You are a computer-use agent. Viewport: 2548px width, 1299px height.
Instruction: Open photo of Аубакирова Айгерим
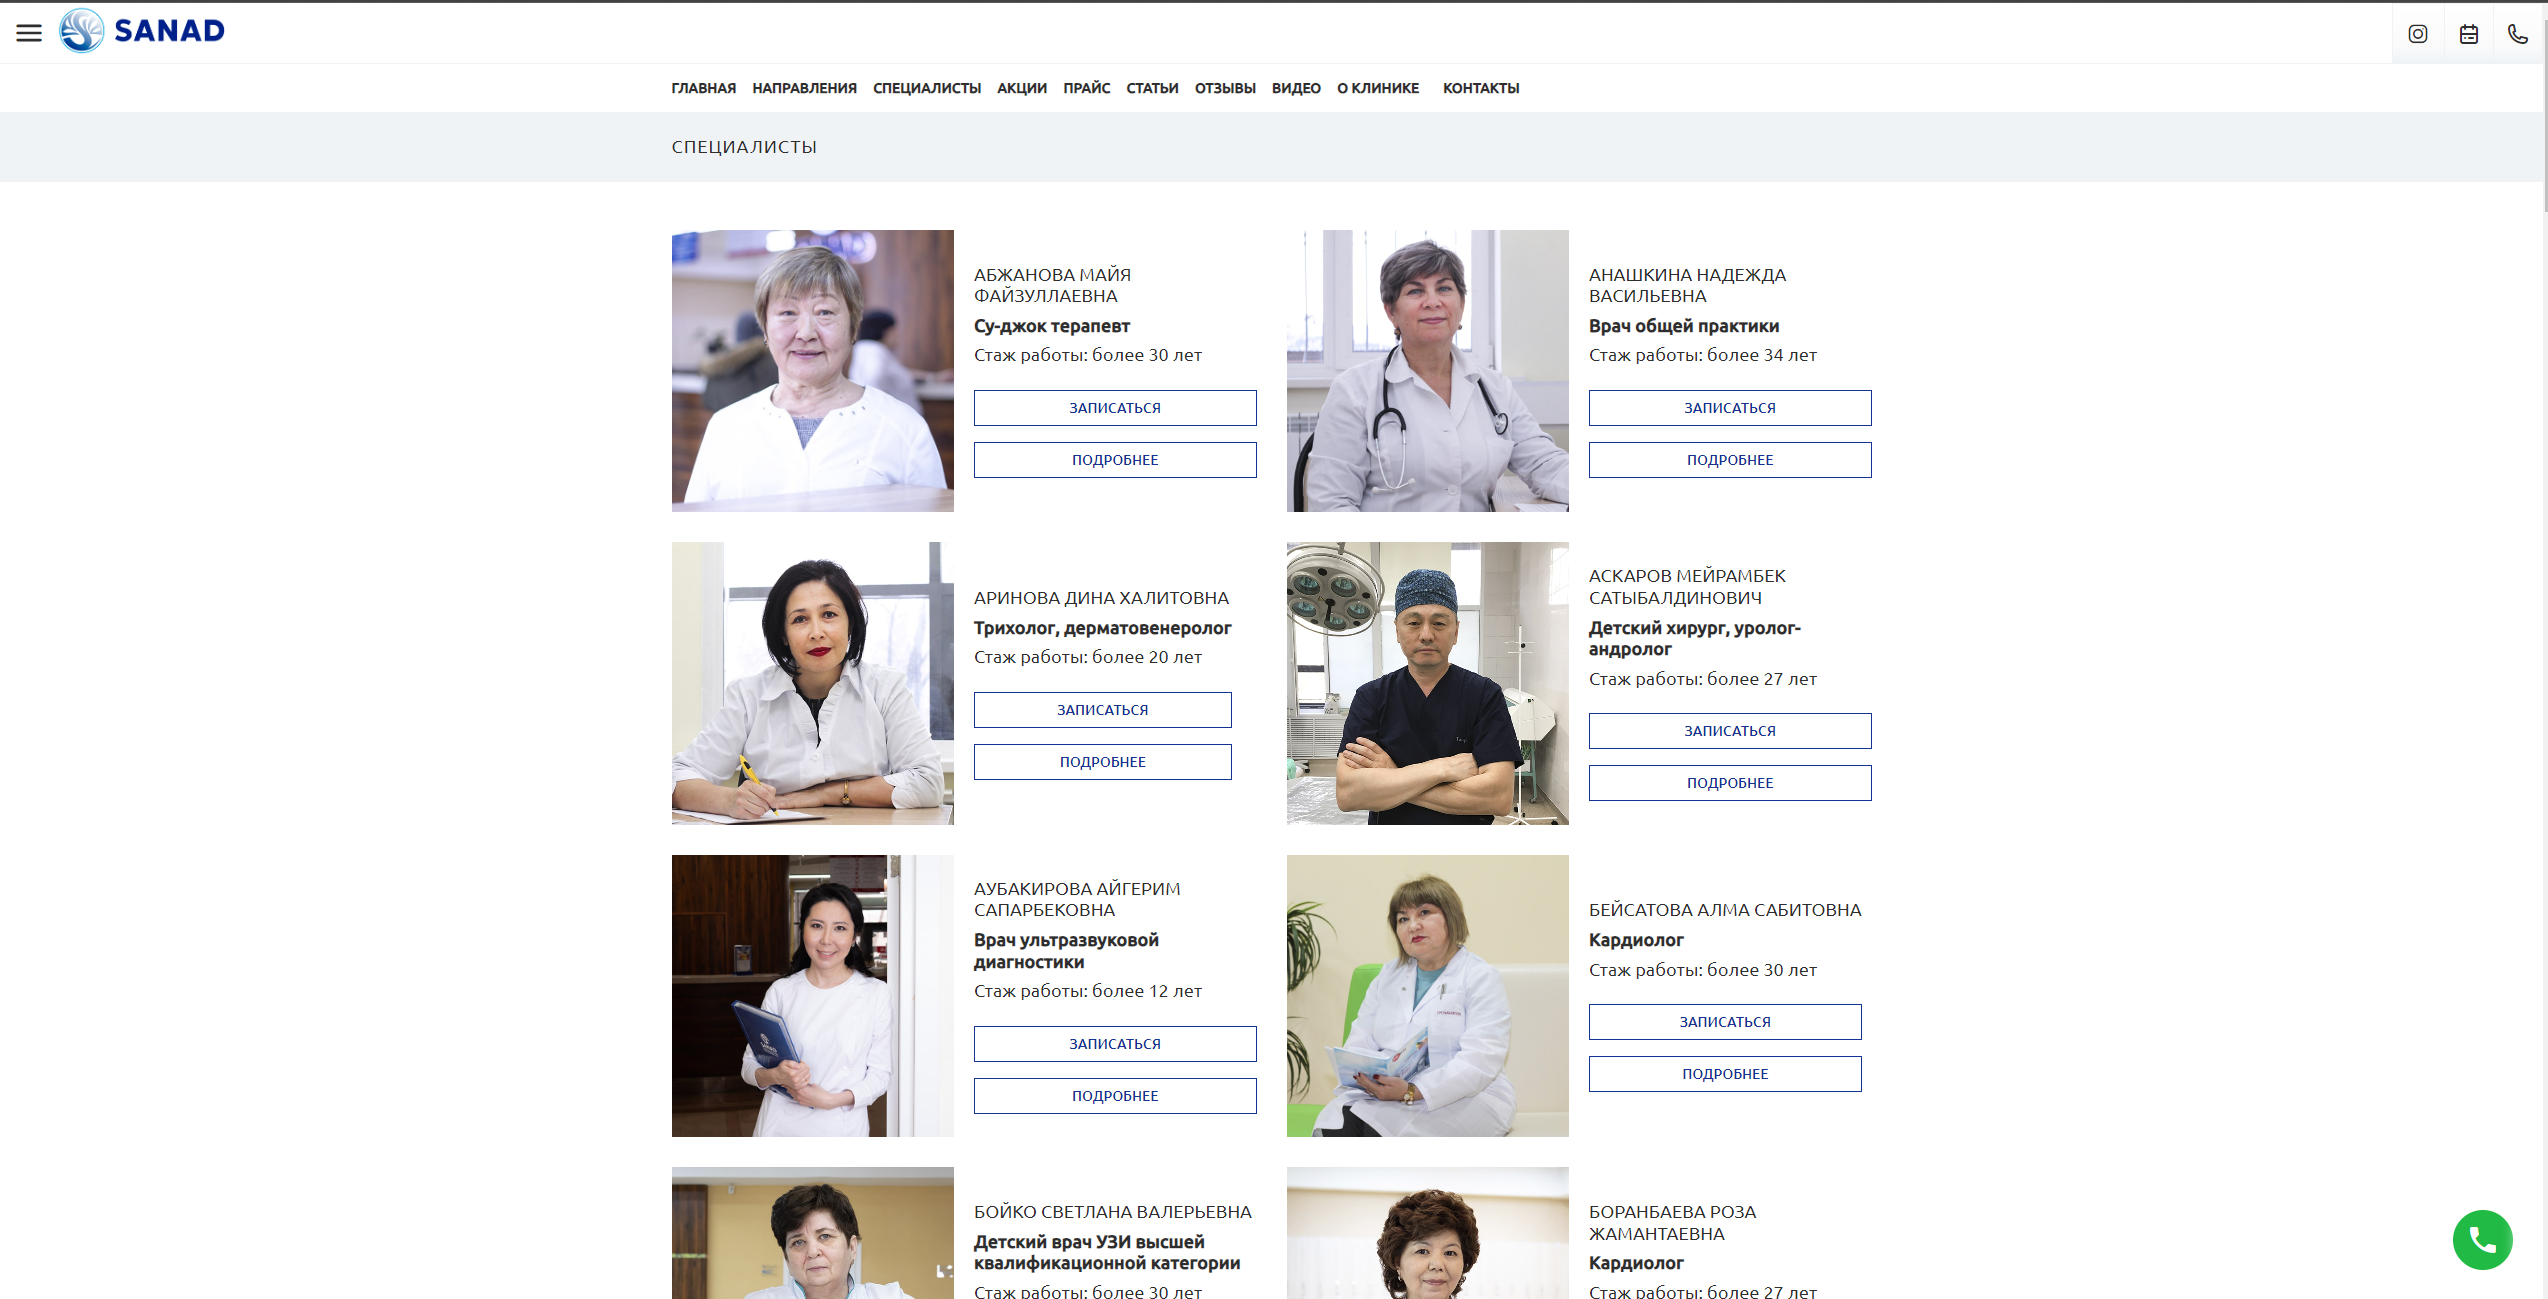coord(812,996)
